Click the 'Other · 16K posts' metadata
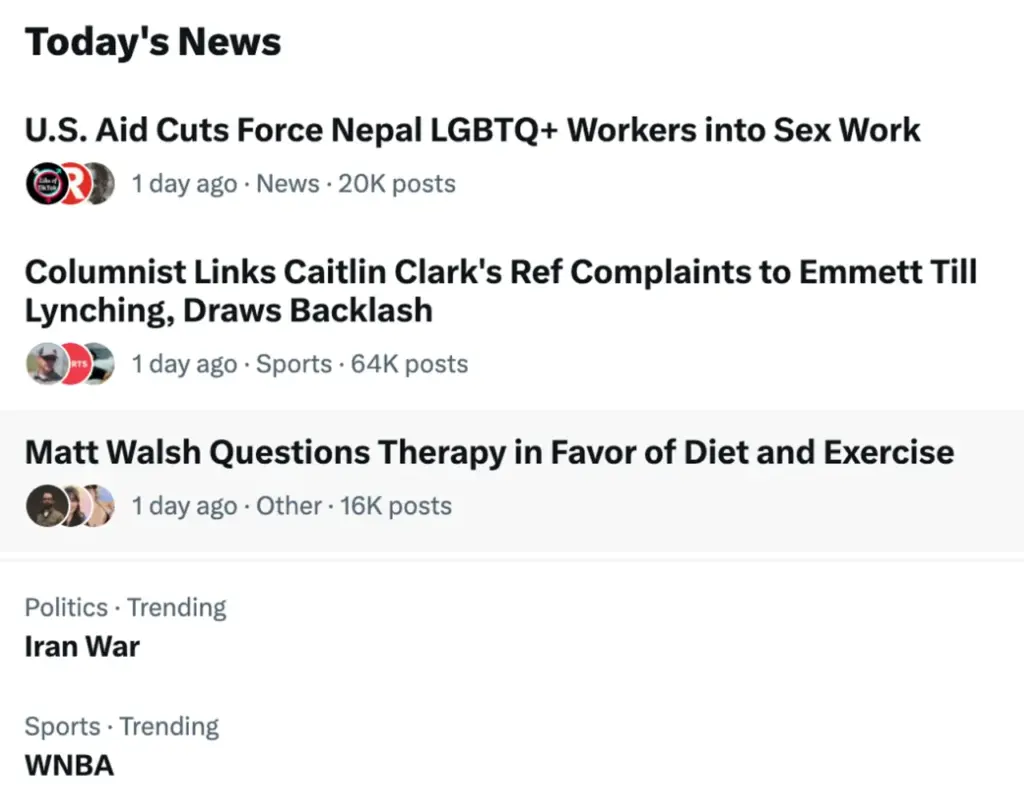1024x796 pixels. 353,505
